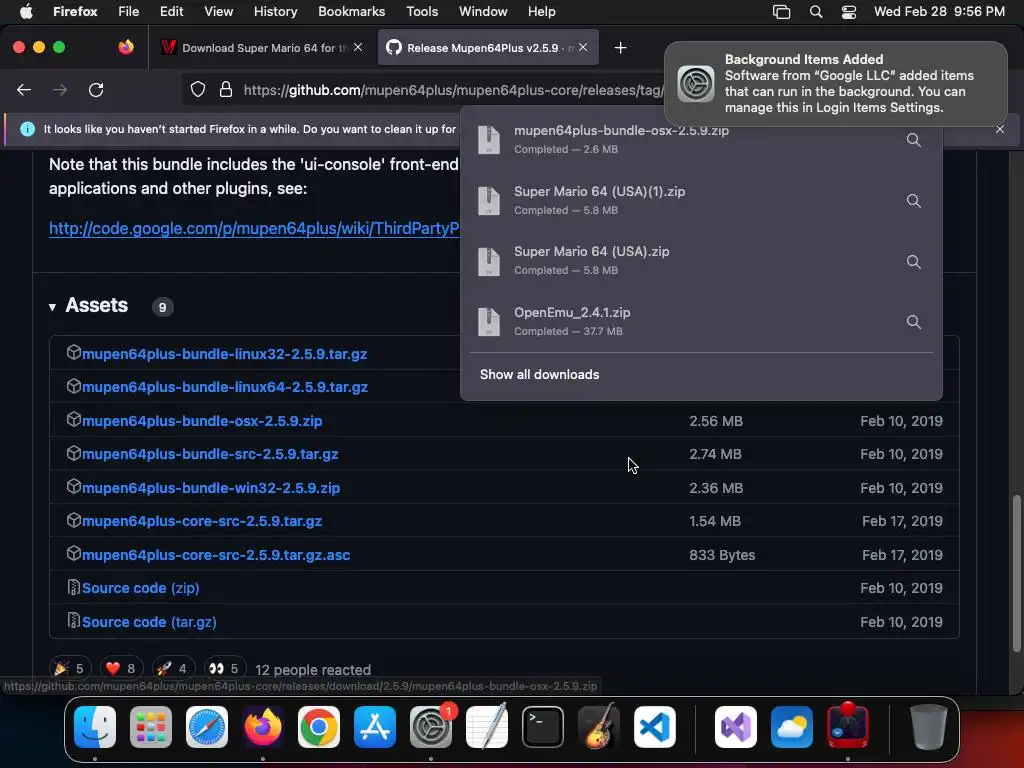The height and width of the screenshot is (768, 1024).
Task: Click the clock showing Wed Feb 28 9:56 PM
Action: [939, 11]
